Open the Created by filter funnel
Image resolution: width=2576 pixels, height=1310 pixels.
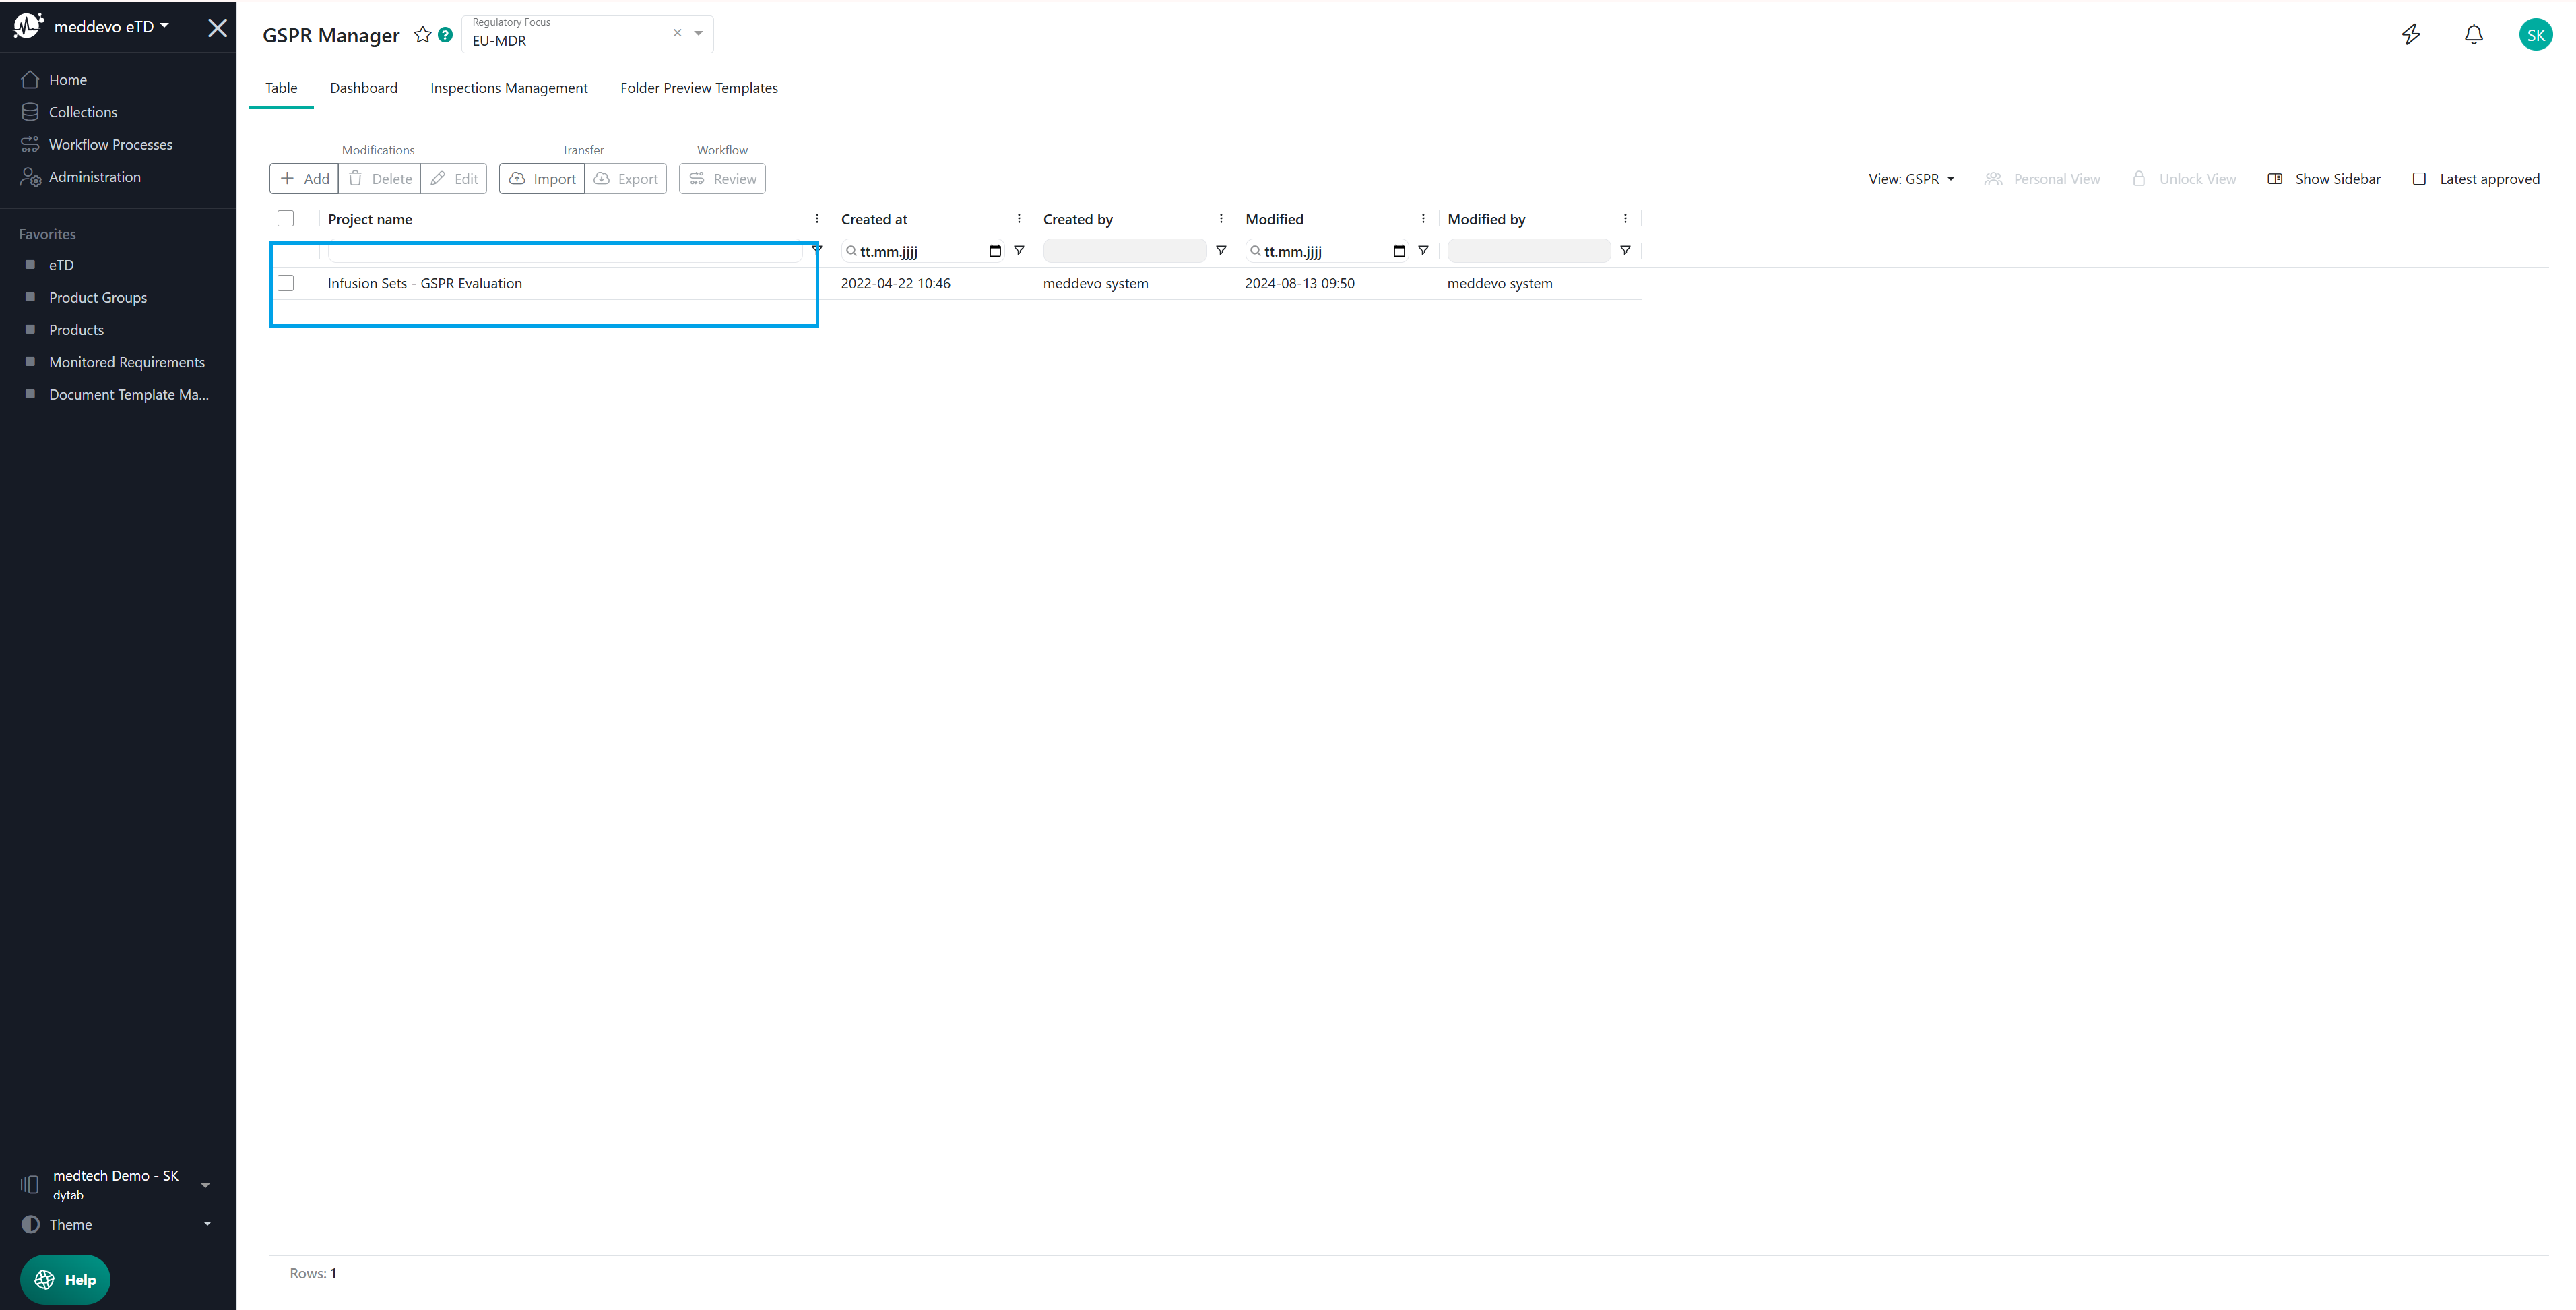coord(1221,251)
